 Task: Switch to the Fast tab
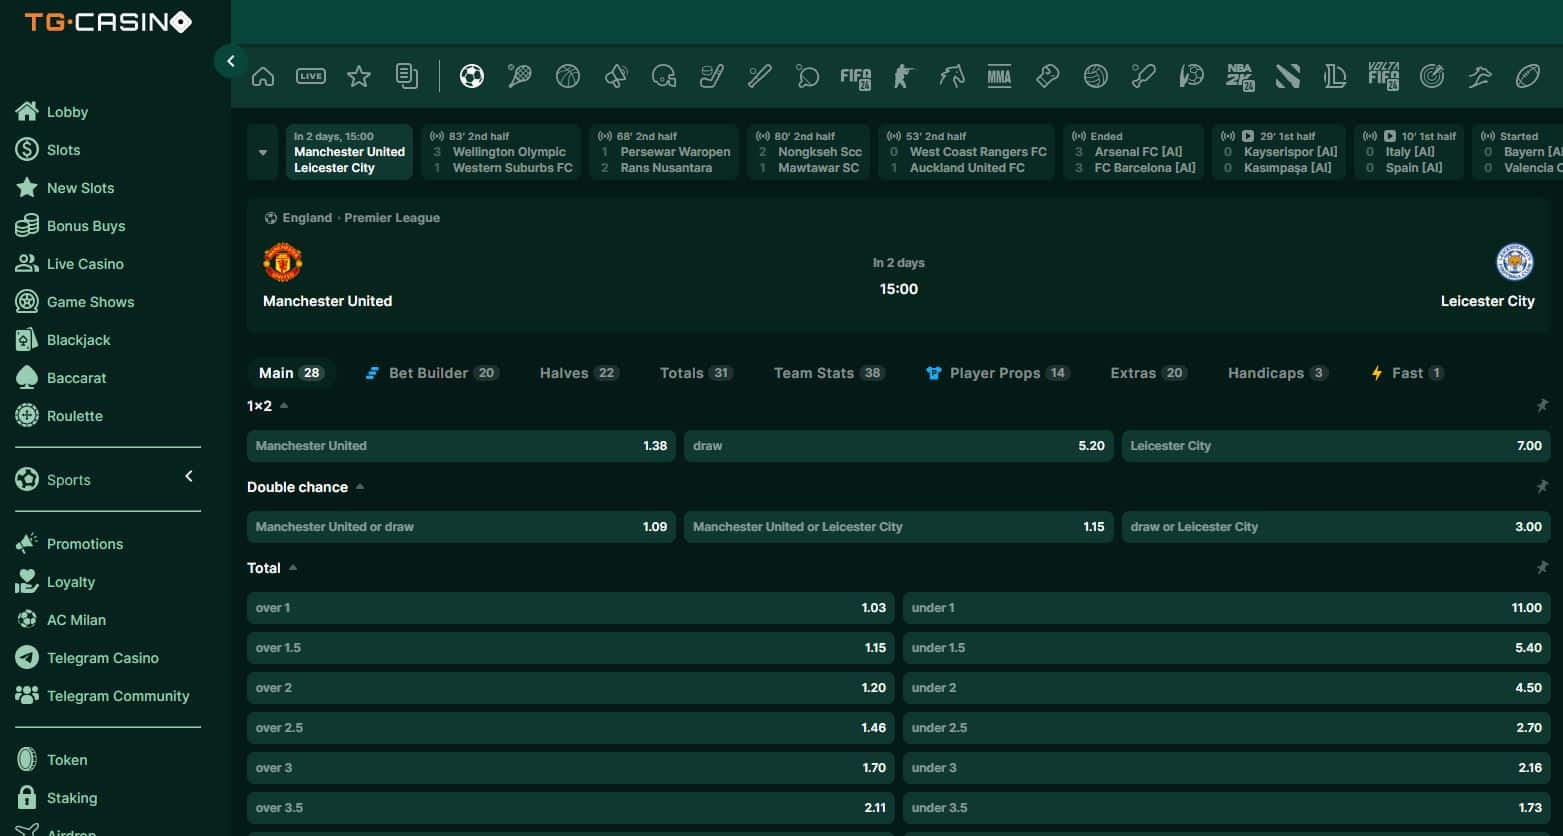pyautogui.click(x=1407, y=373)
